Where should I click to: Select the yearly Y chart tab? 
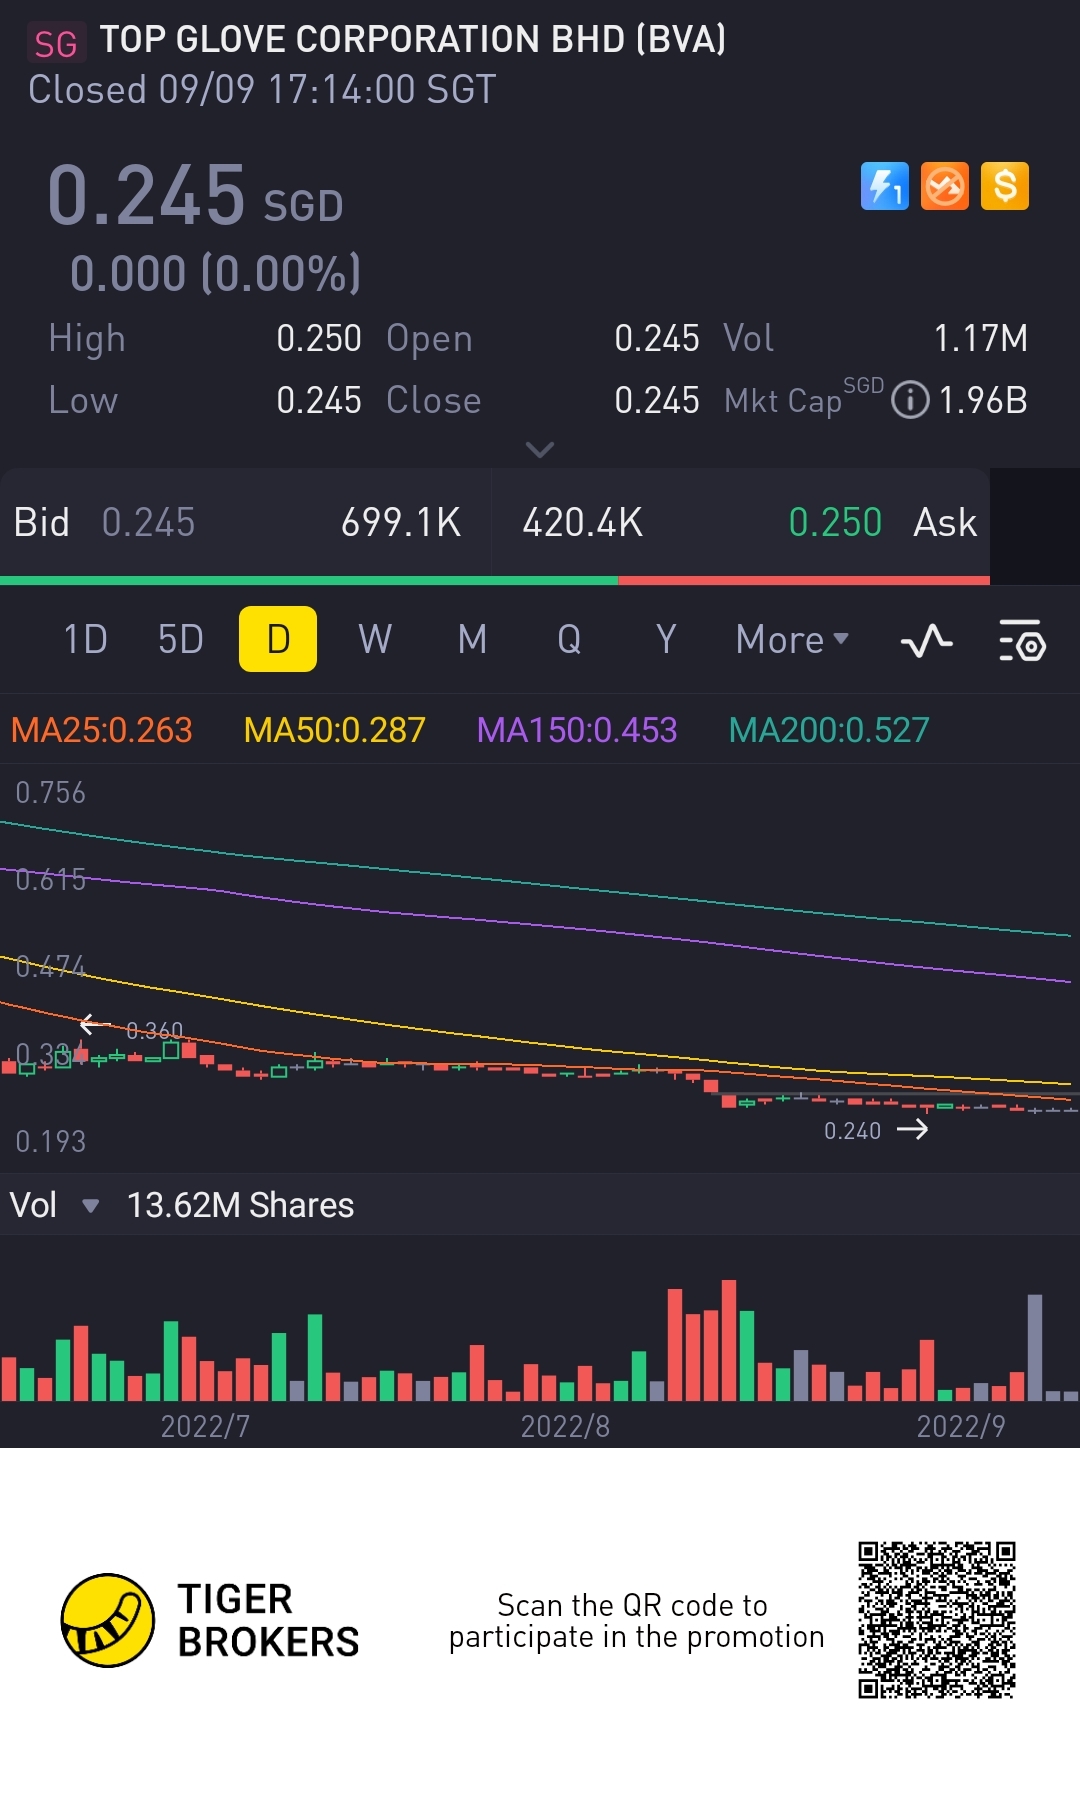click(666, 639)
